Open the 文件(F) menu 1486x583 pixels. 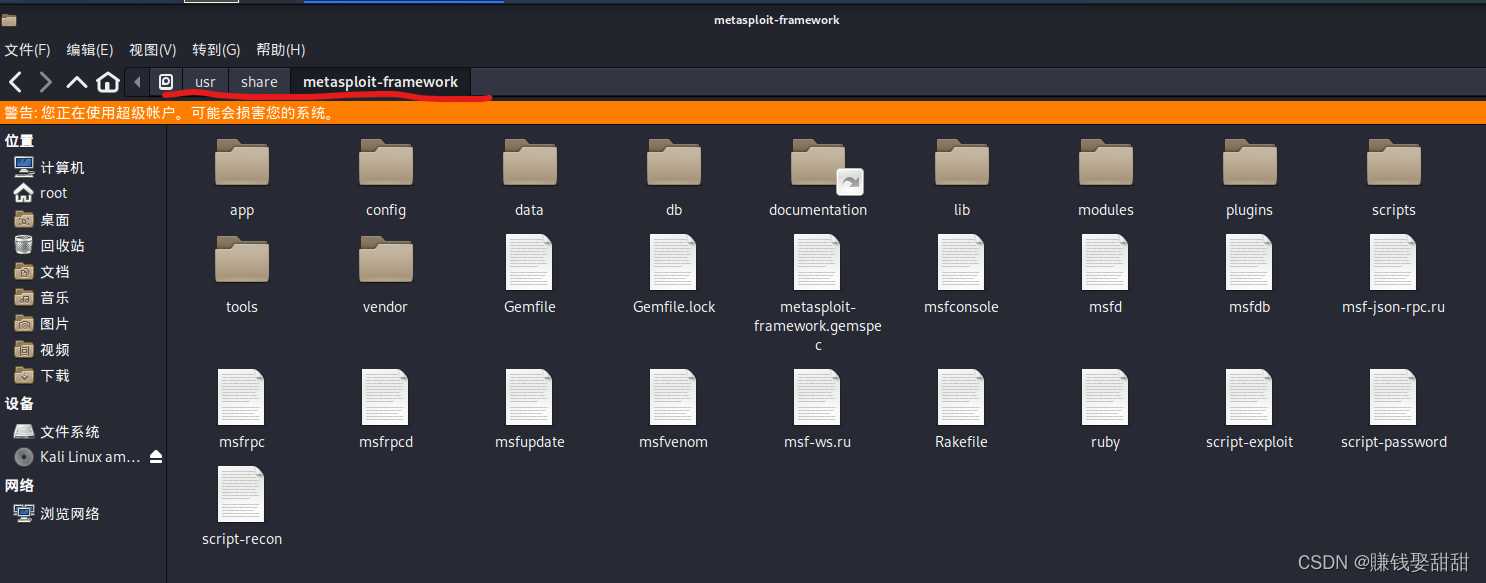coord(27,50)
